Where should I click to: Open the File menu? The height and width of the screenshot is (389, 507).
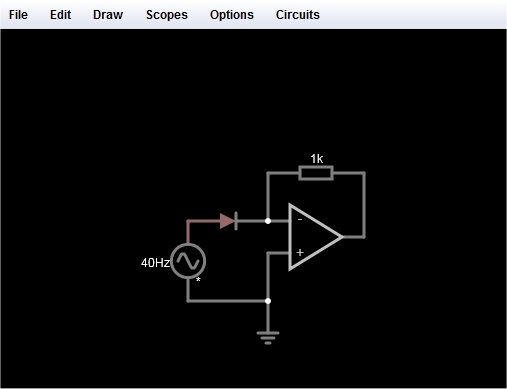pos(18,15)
